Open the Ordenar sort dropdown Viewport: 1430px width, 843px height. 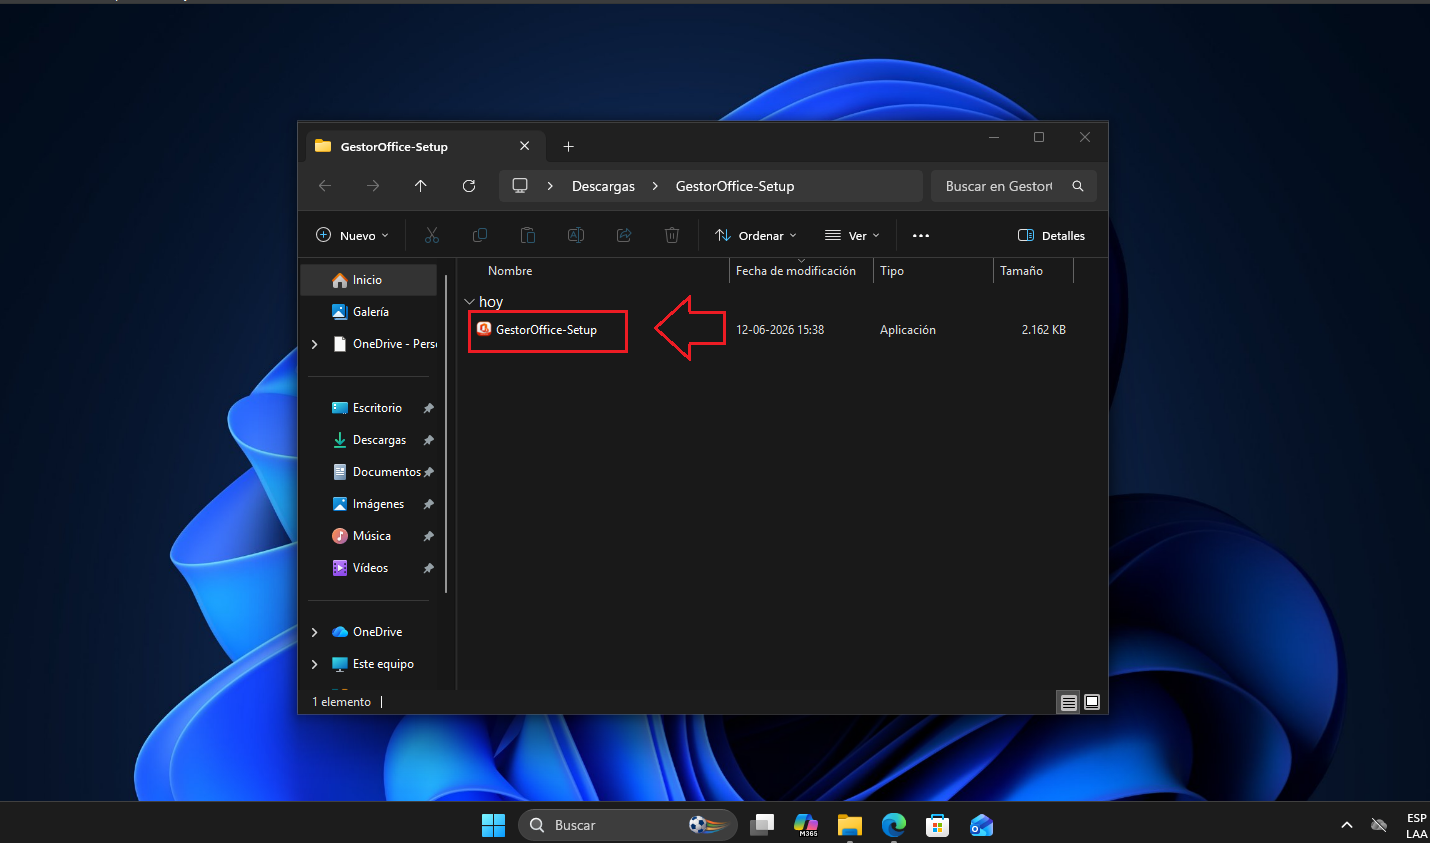(756, 236)
